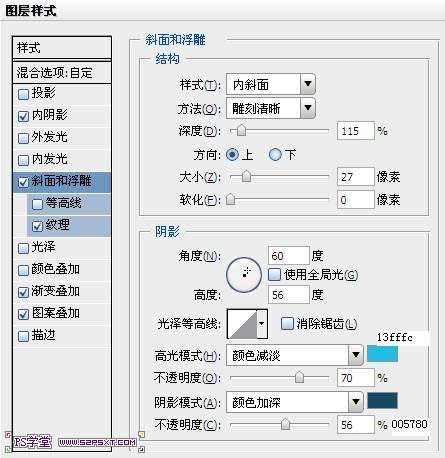Open the shadow color swatch (dark blue)
Image resolution: width=445 pixels, height=458 pixels.
tap(382, 401)
